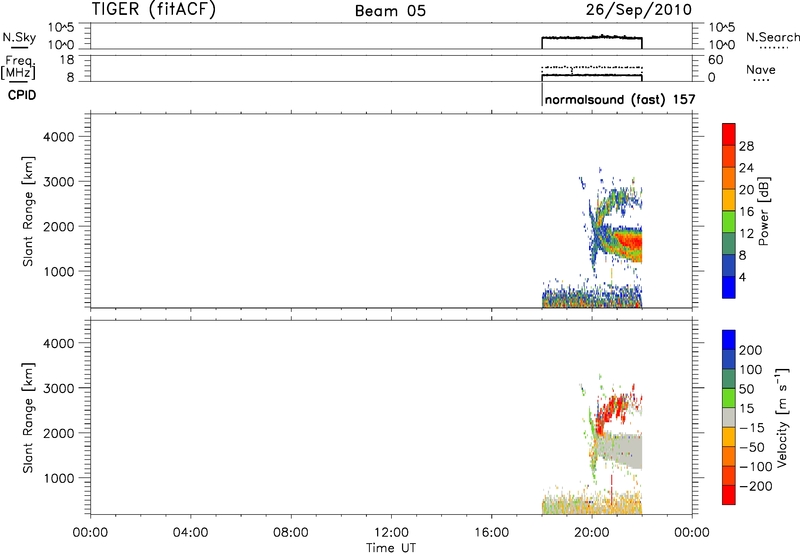Screen dimensions: 800x554
Task: Click the 'TIGER (fitACF)' title text
Action: point(154,9)
